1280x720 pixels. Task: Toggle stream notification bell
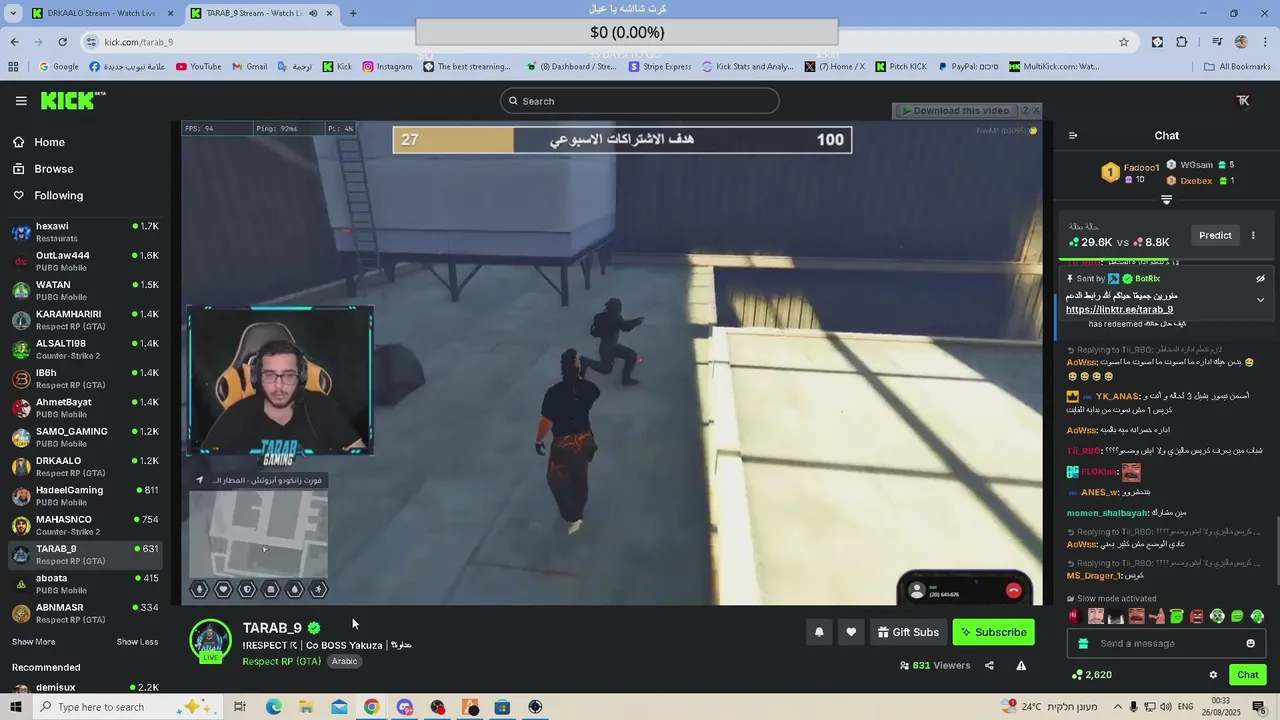coord(819,632)
